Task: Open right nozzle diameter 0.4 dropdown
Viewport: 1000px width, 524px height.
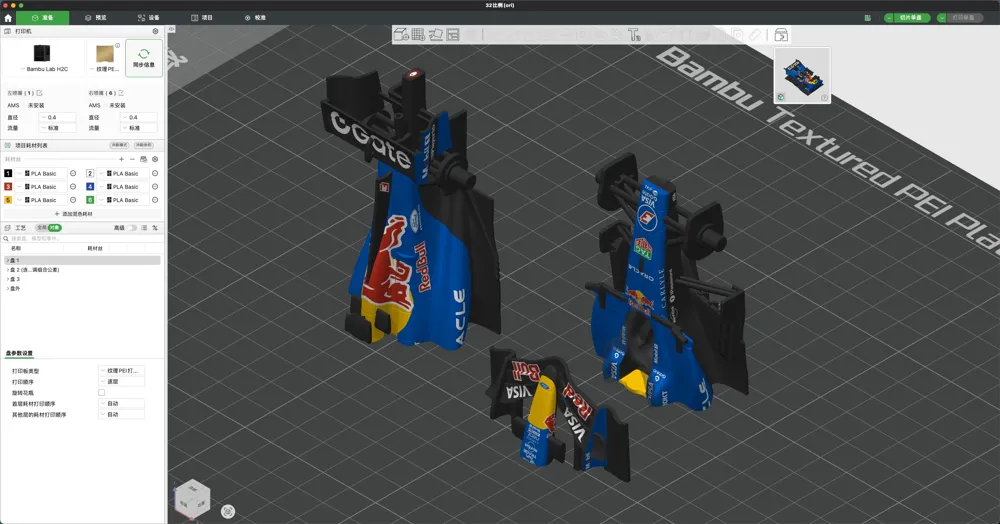Action: (138, 117)
